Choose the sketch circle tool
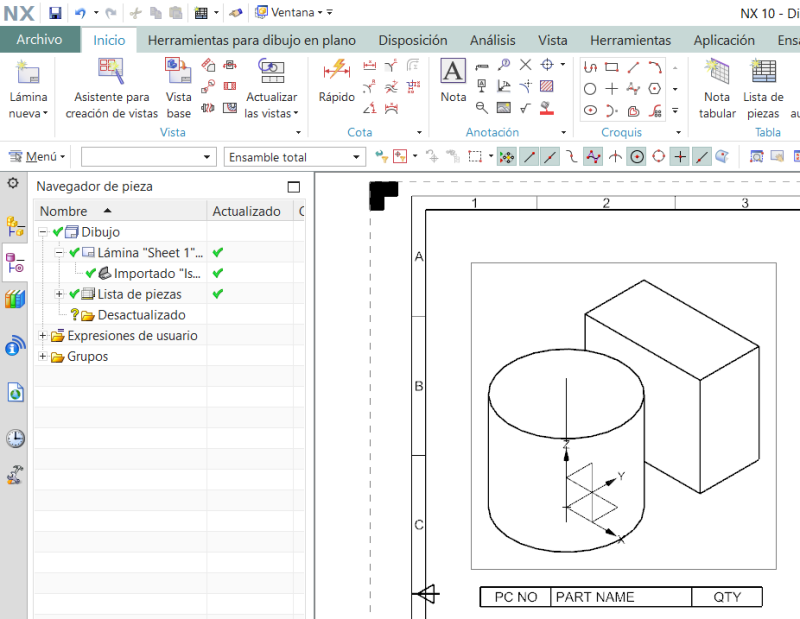The height and width of the screenshot is (619, 800). 590,89
